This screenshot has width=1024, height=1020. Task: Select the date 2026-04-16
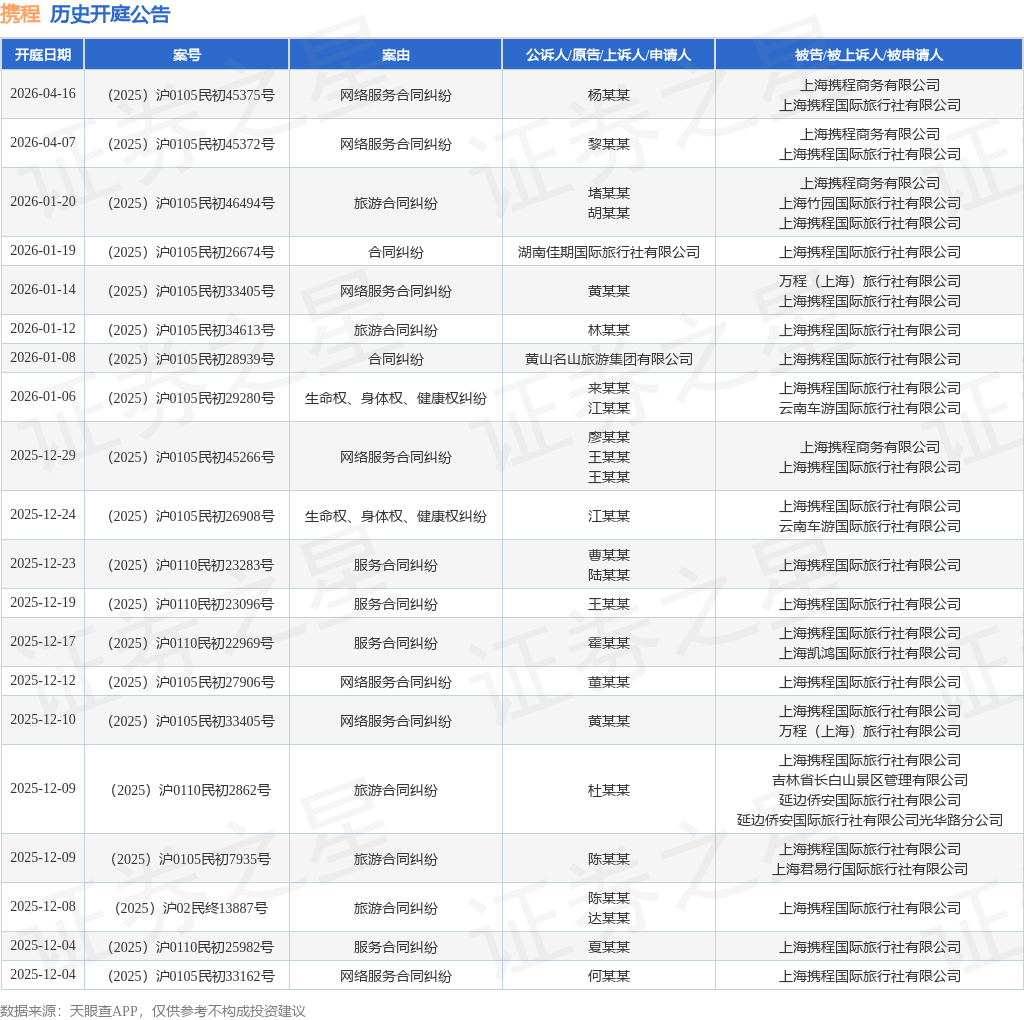pyautogui.click(x=43, y=93)
